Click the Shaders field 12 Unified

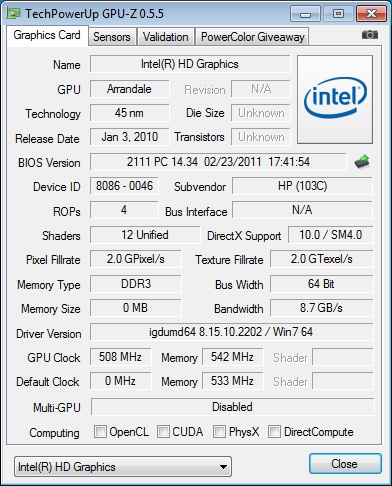pos(145,235)
